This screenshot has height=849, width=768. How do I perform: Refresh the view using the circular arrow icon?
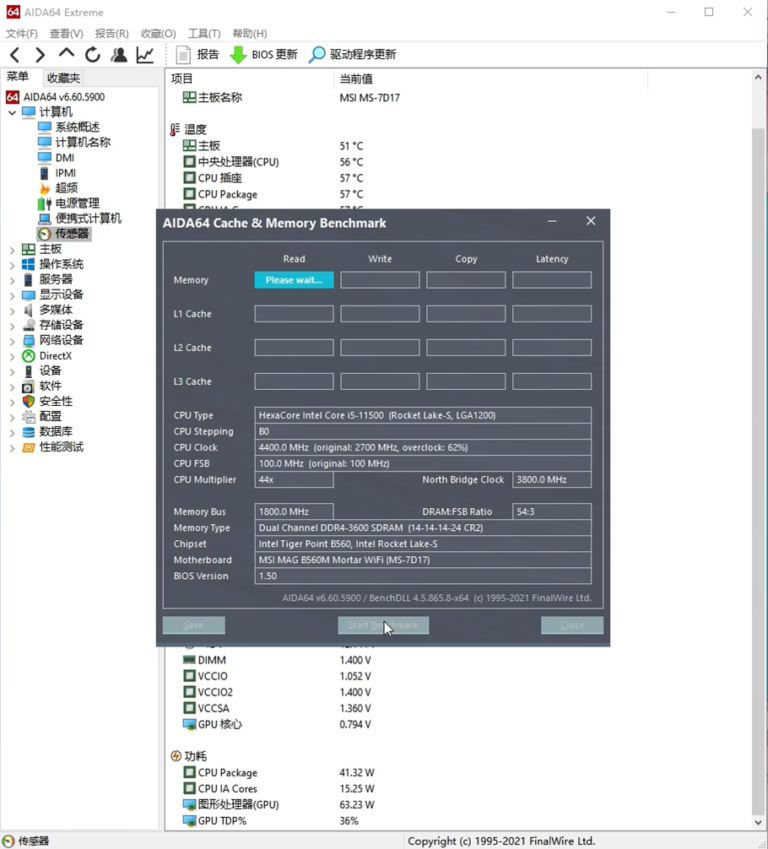point(93,55)
